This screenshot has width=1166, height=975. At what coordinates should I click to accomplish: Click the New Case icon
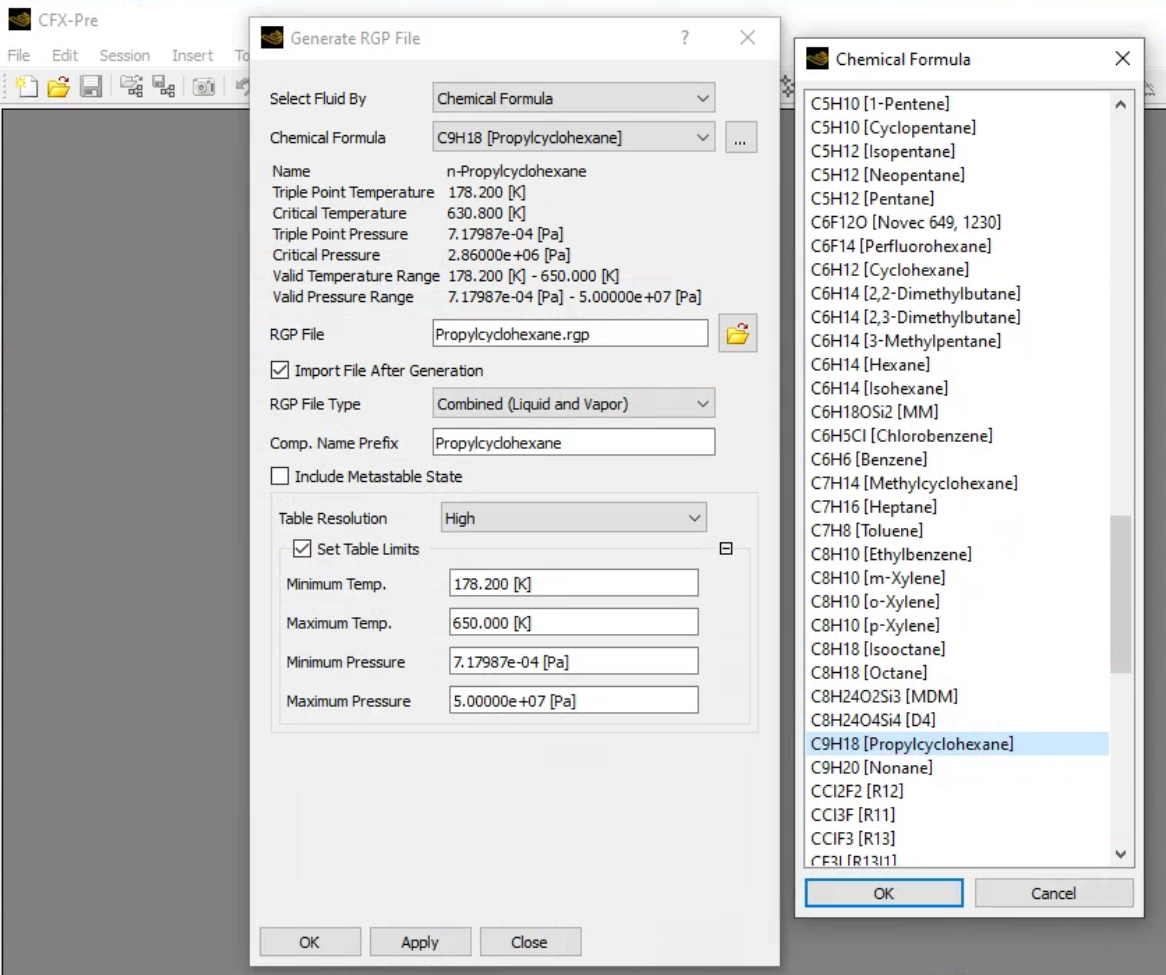point(27,88)
